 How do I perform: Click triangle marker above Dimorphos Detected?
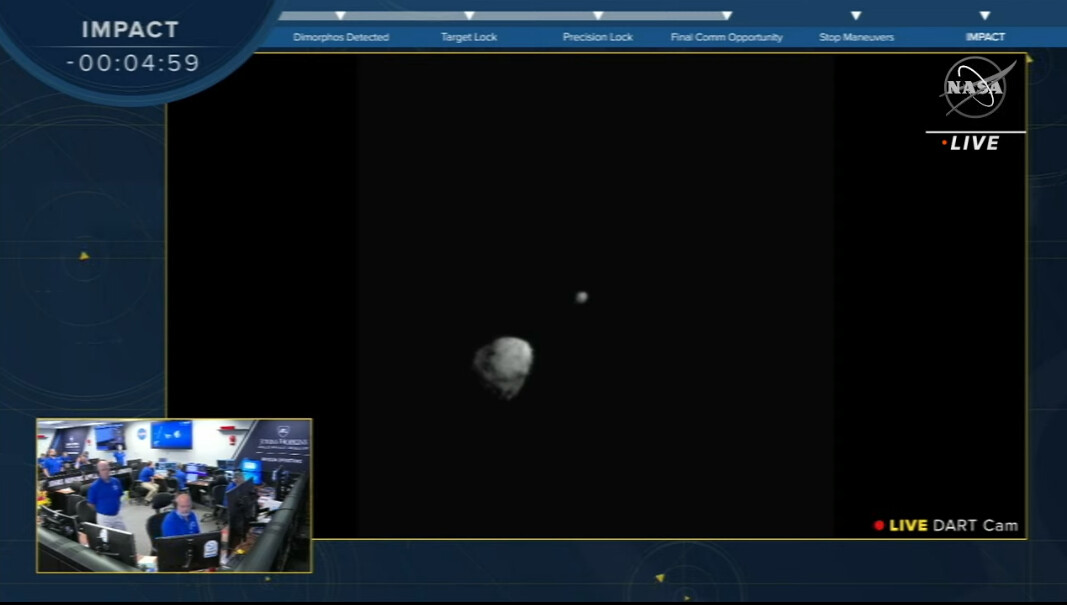coord(340,16)
